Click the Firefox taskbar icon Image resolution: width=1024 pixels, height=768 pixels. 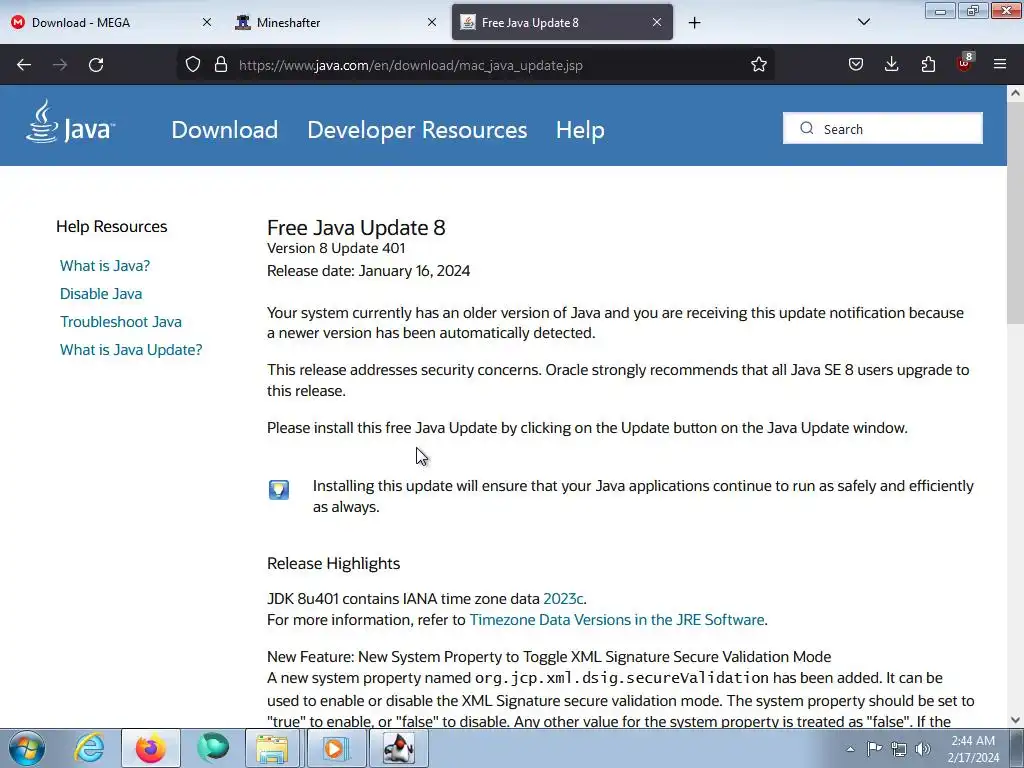[150, 748]
